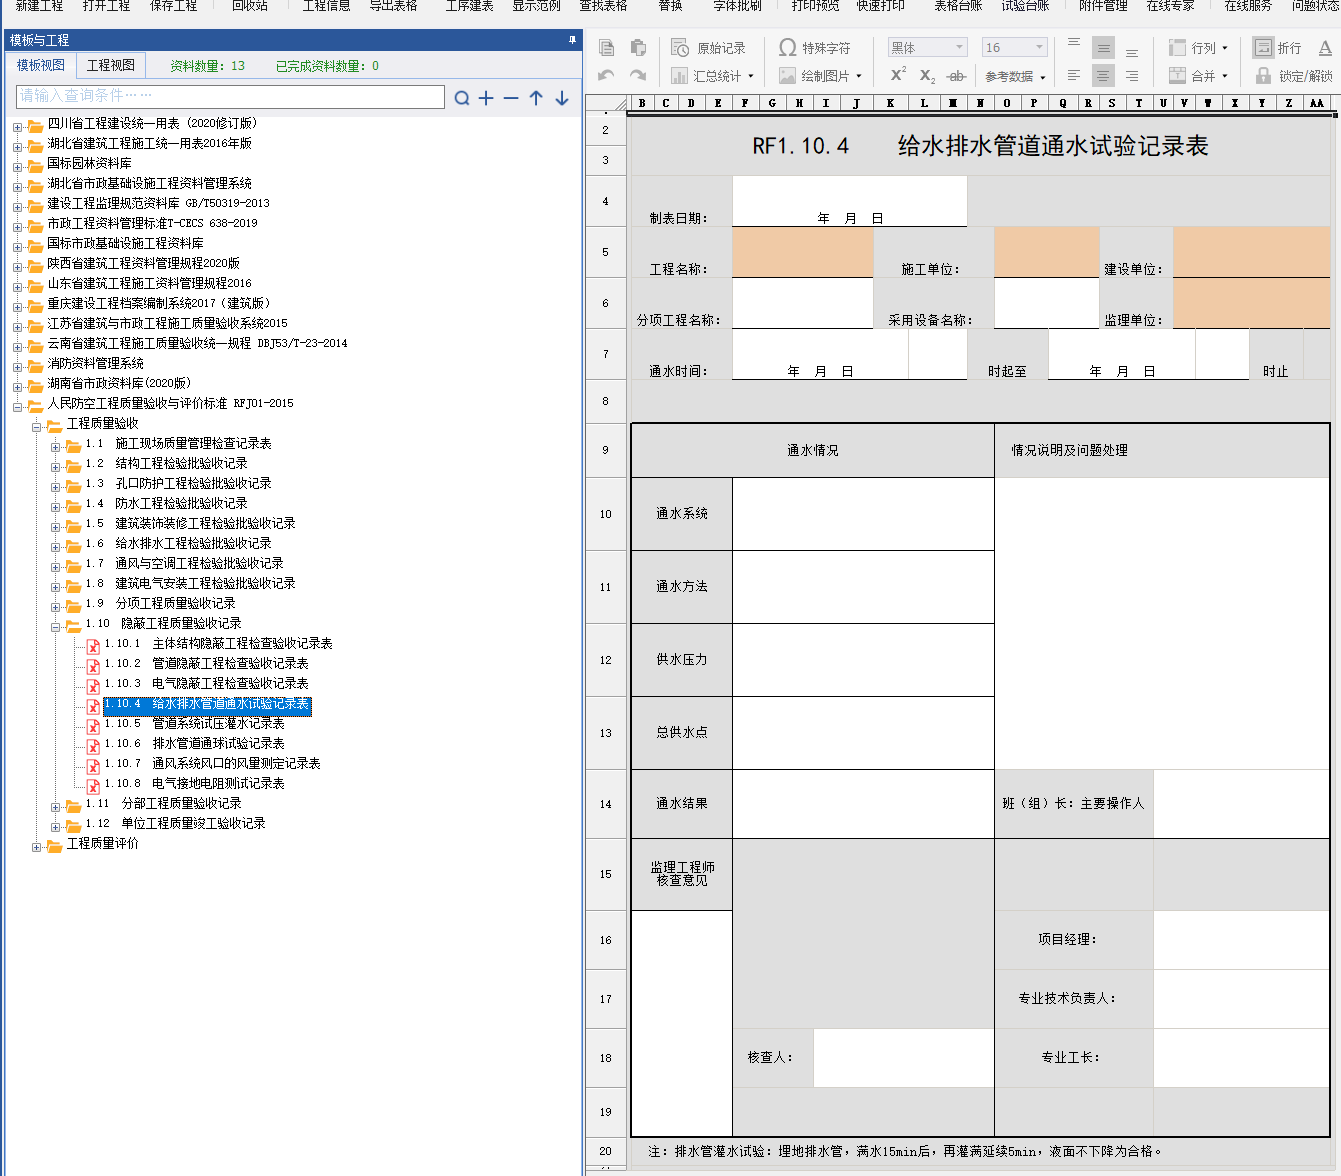Insert a special character via 特殊字符
This screenshot has width=1341, height=1176.
point(815,47)
